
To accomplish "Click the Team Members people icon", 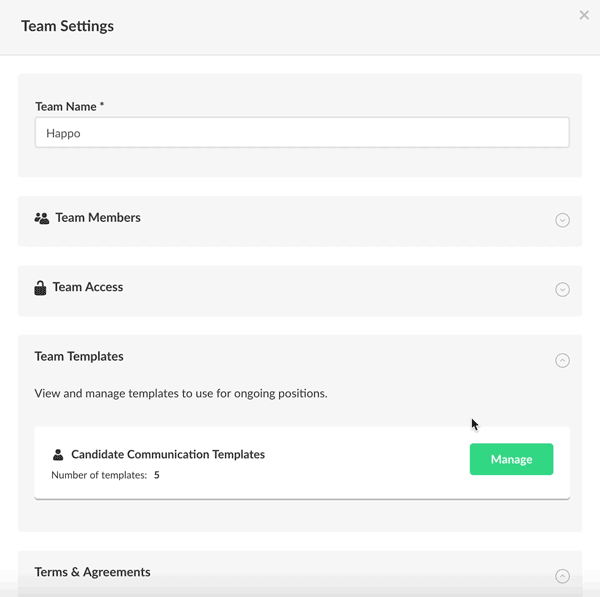I will coord(42,218).
